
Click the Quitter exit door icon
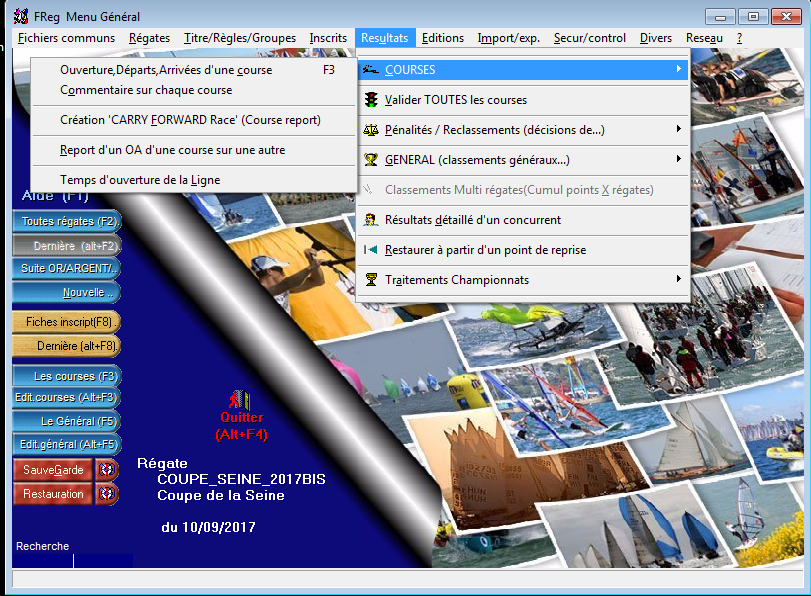[240, 399]
